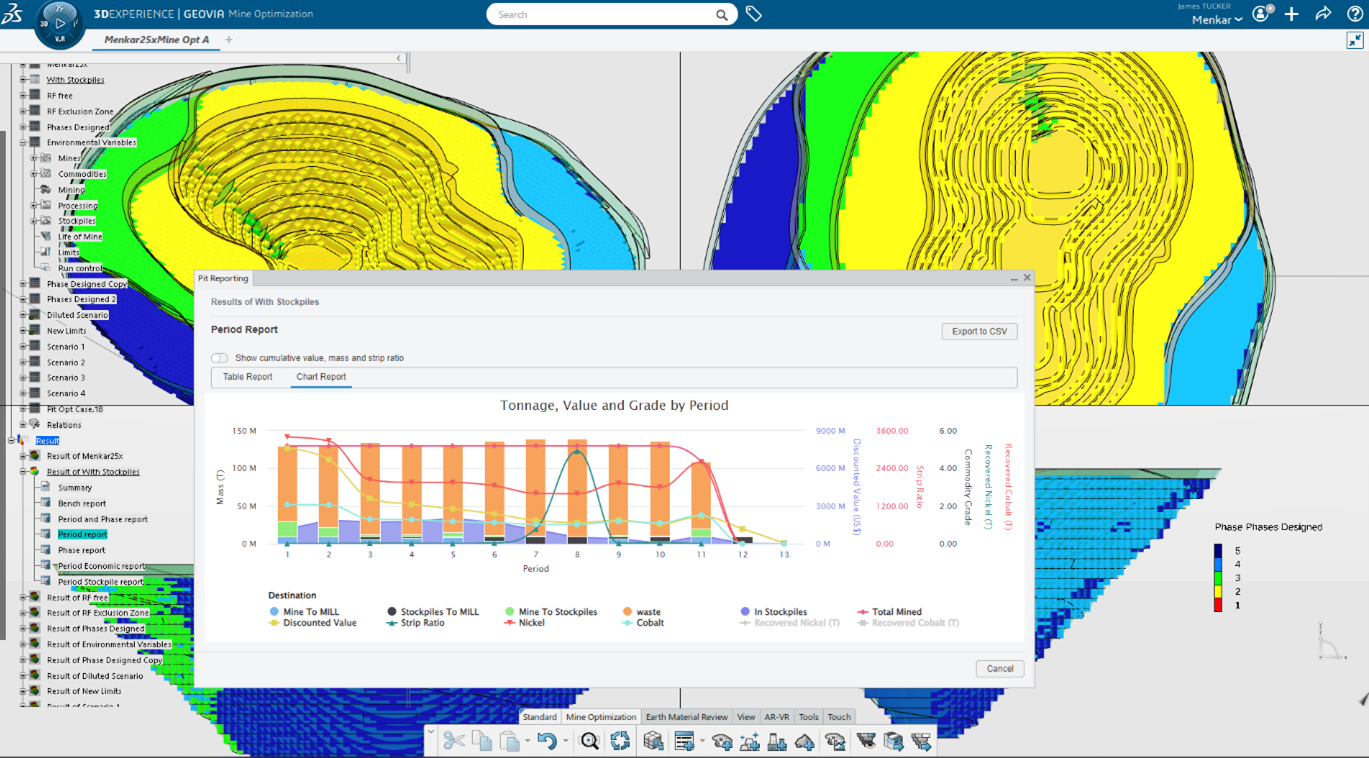The height and width of the screenshot is (758, 1369).
Task: Click the Update refresh arrows icon
Action: click(621, 741)
